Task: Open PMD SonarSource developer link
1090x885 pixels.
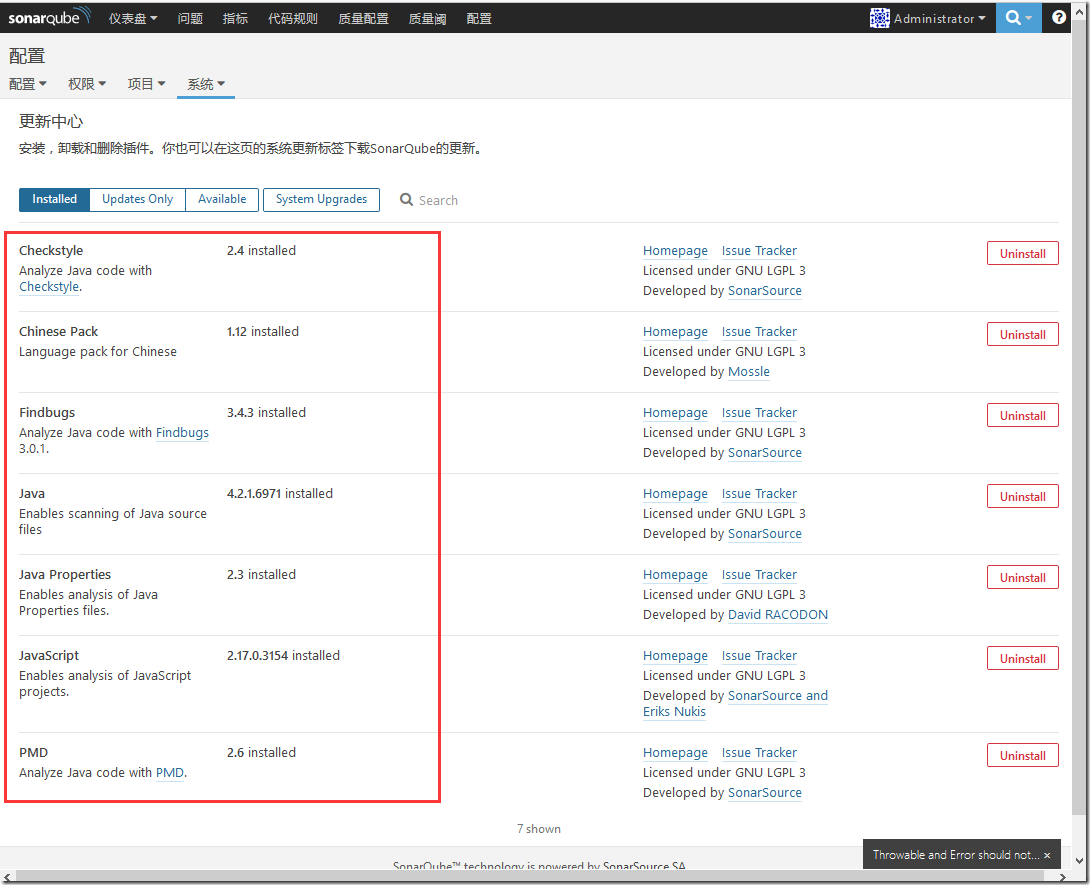Action: [x=765, y=793]
